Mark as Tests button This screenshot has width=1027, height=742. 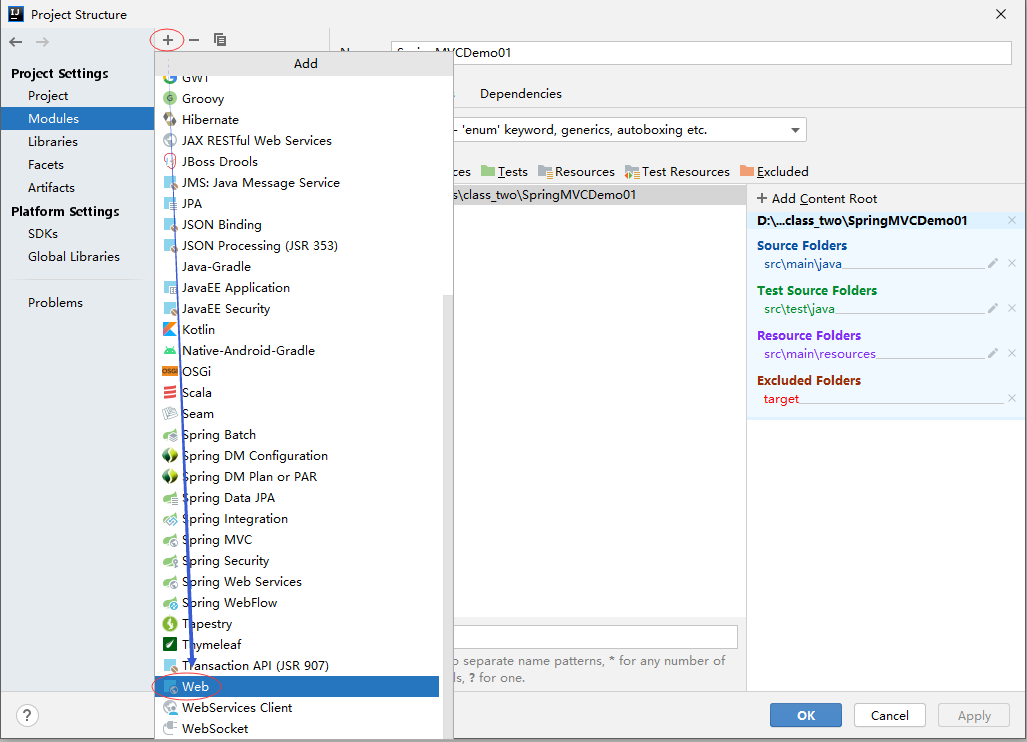[504, 172]
